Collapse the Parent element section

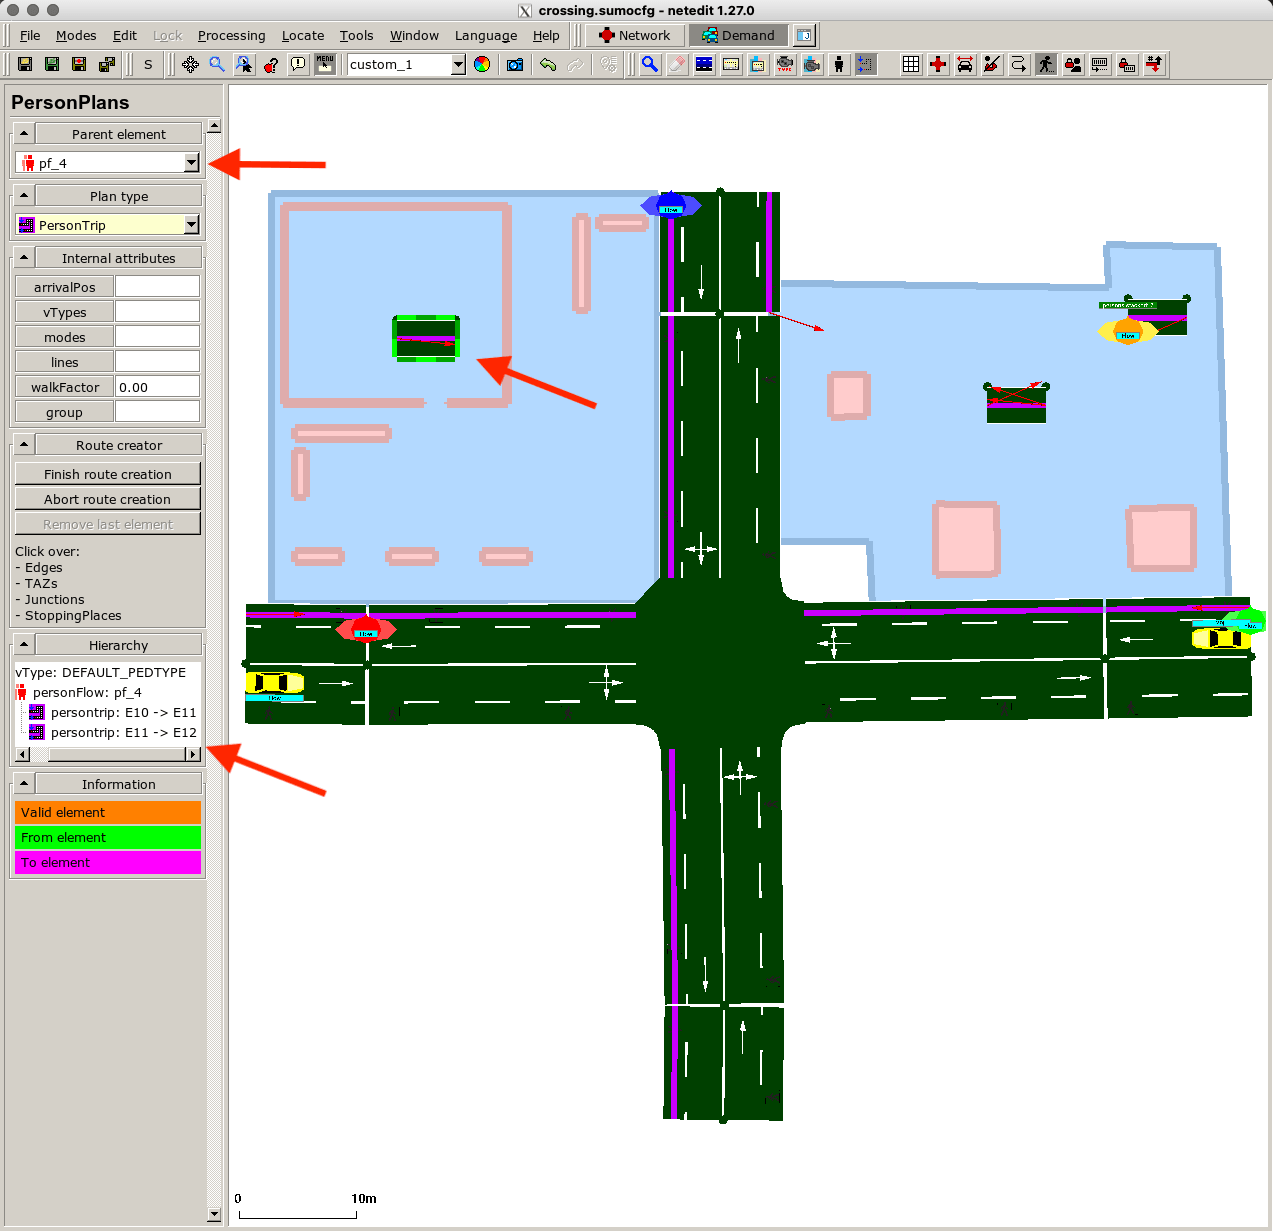24,133
